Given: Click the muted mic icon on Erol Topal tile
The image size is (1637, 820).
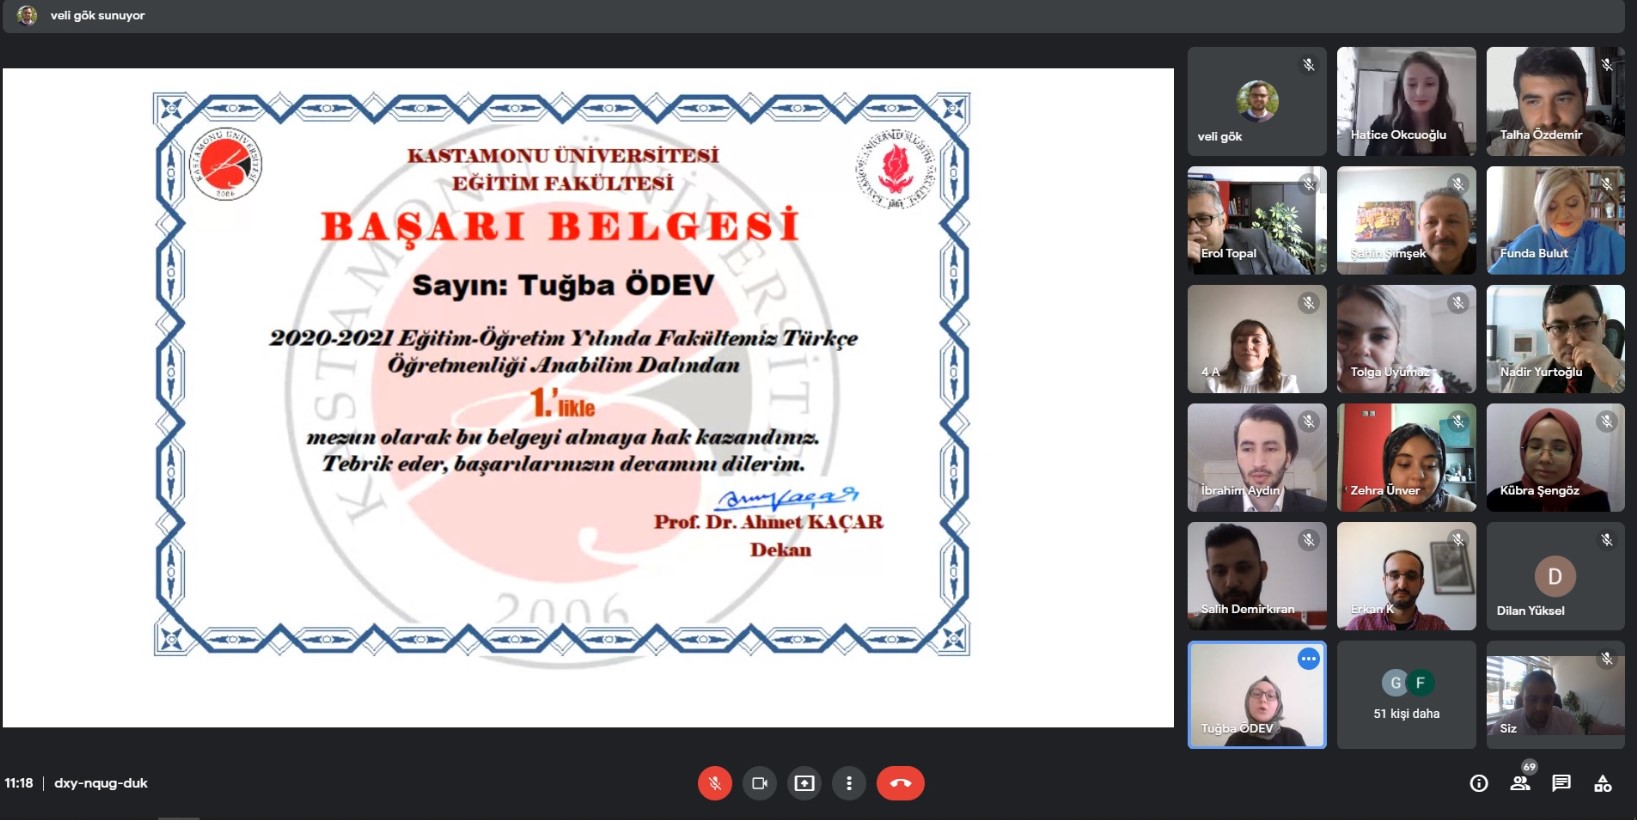Looking at the screenshot, I should click(1308, 184).
